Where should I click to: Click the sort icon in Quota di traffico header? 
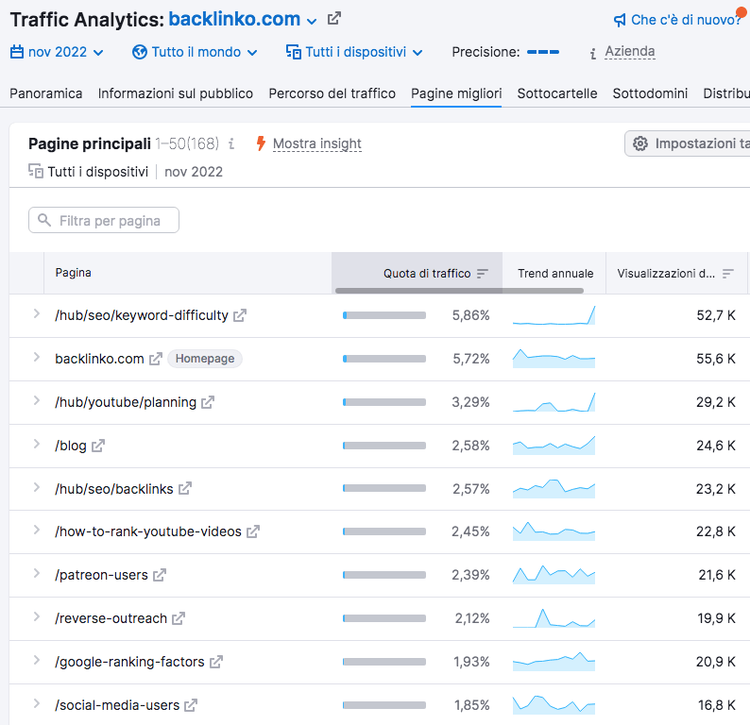483,274
